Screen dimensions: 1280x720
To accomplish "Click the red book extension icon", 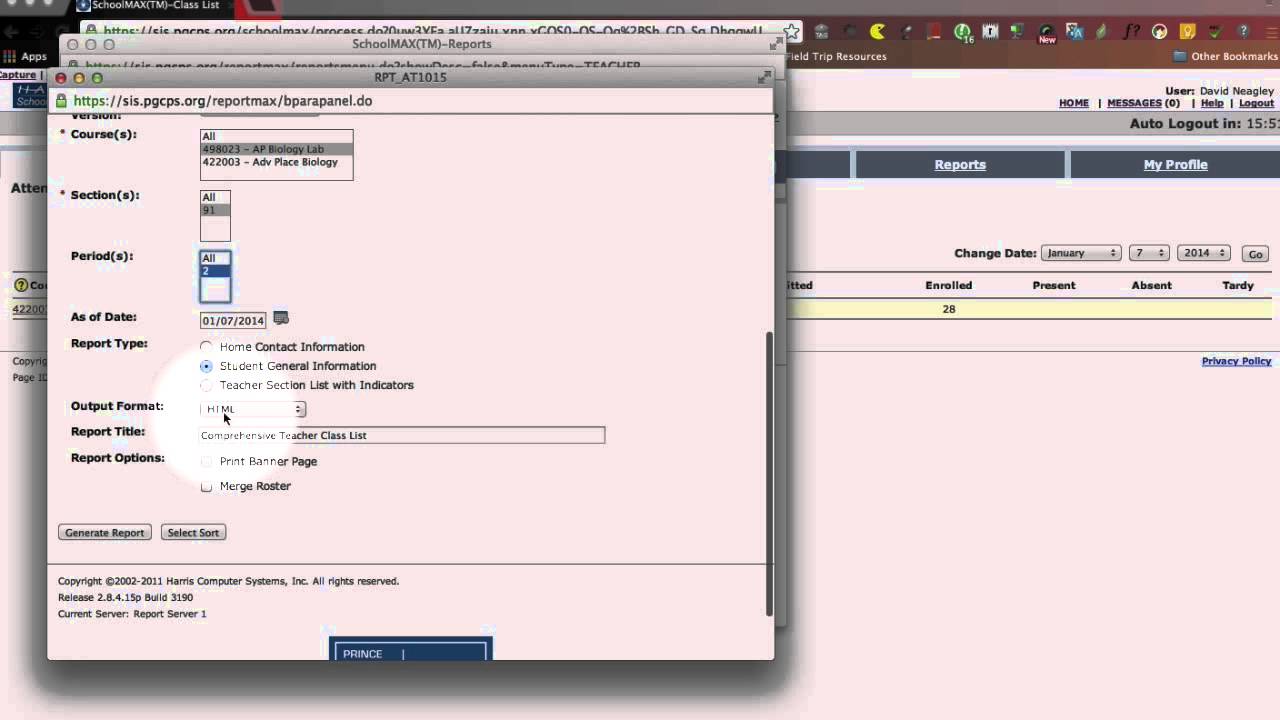I will pyautogui.click(x=934, y=31).
